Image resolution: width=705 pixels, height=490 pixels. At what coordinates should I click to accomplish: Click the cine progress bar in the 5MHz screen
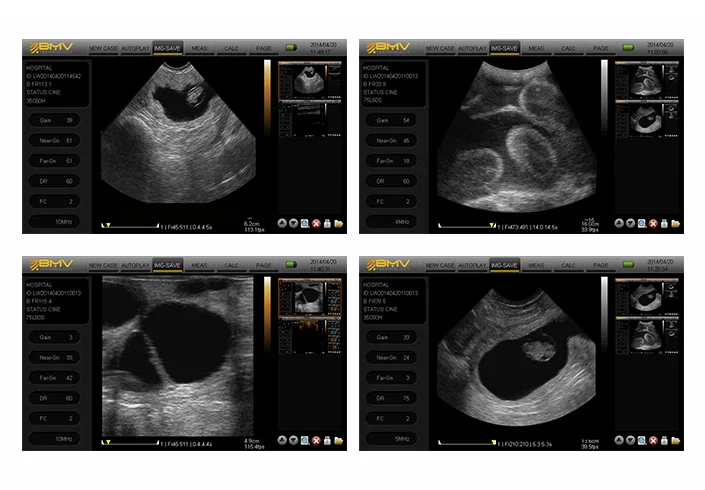[x=468, y=442]
